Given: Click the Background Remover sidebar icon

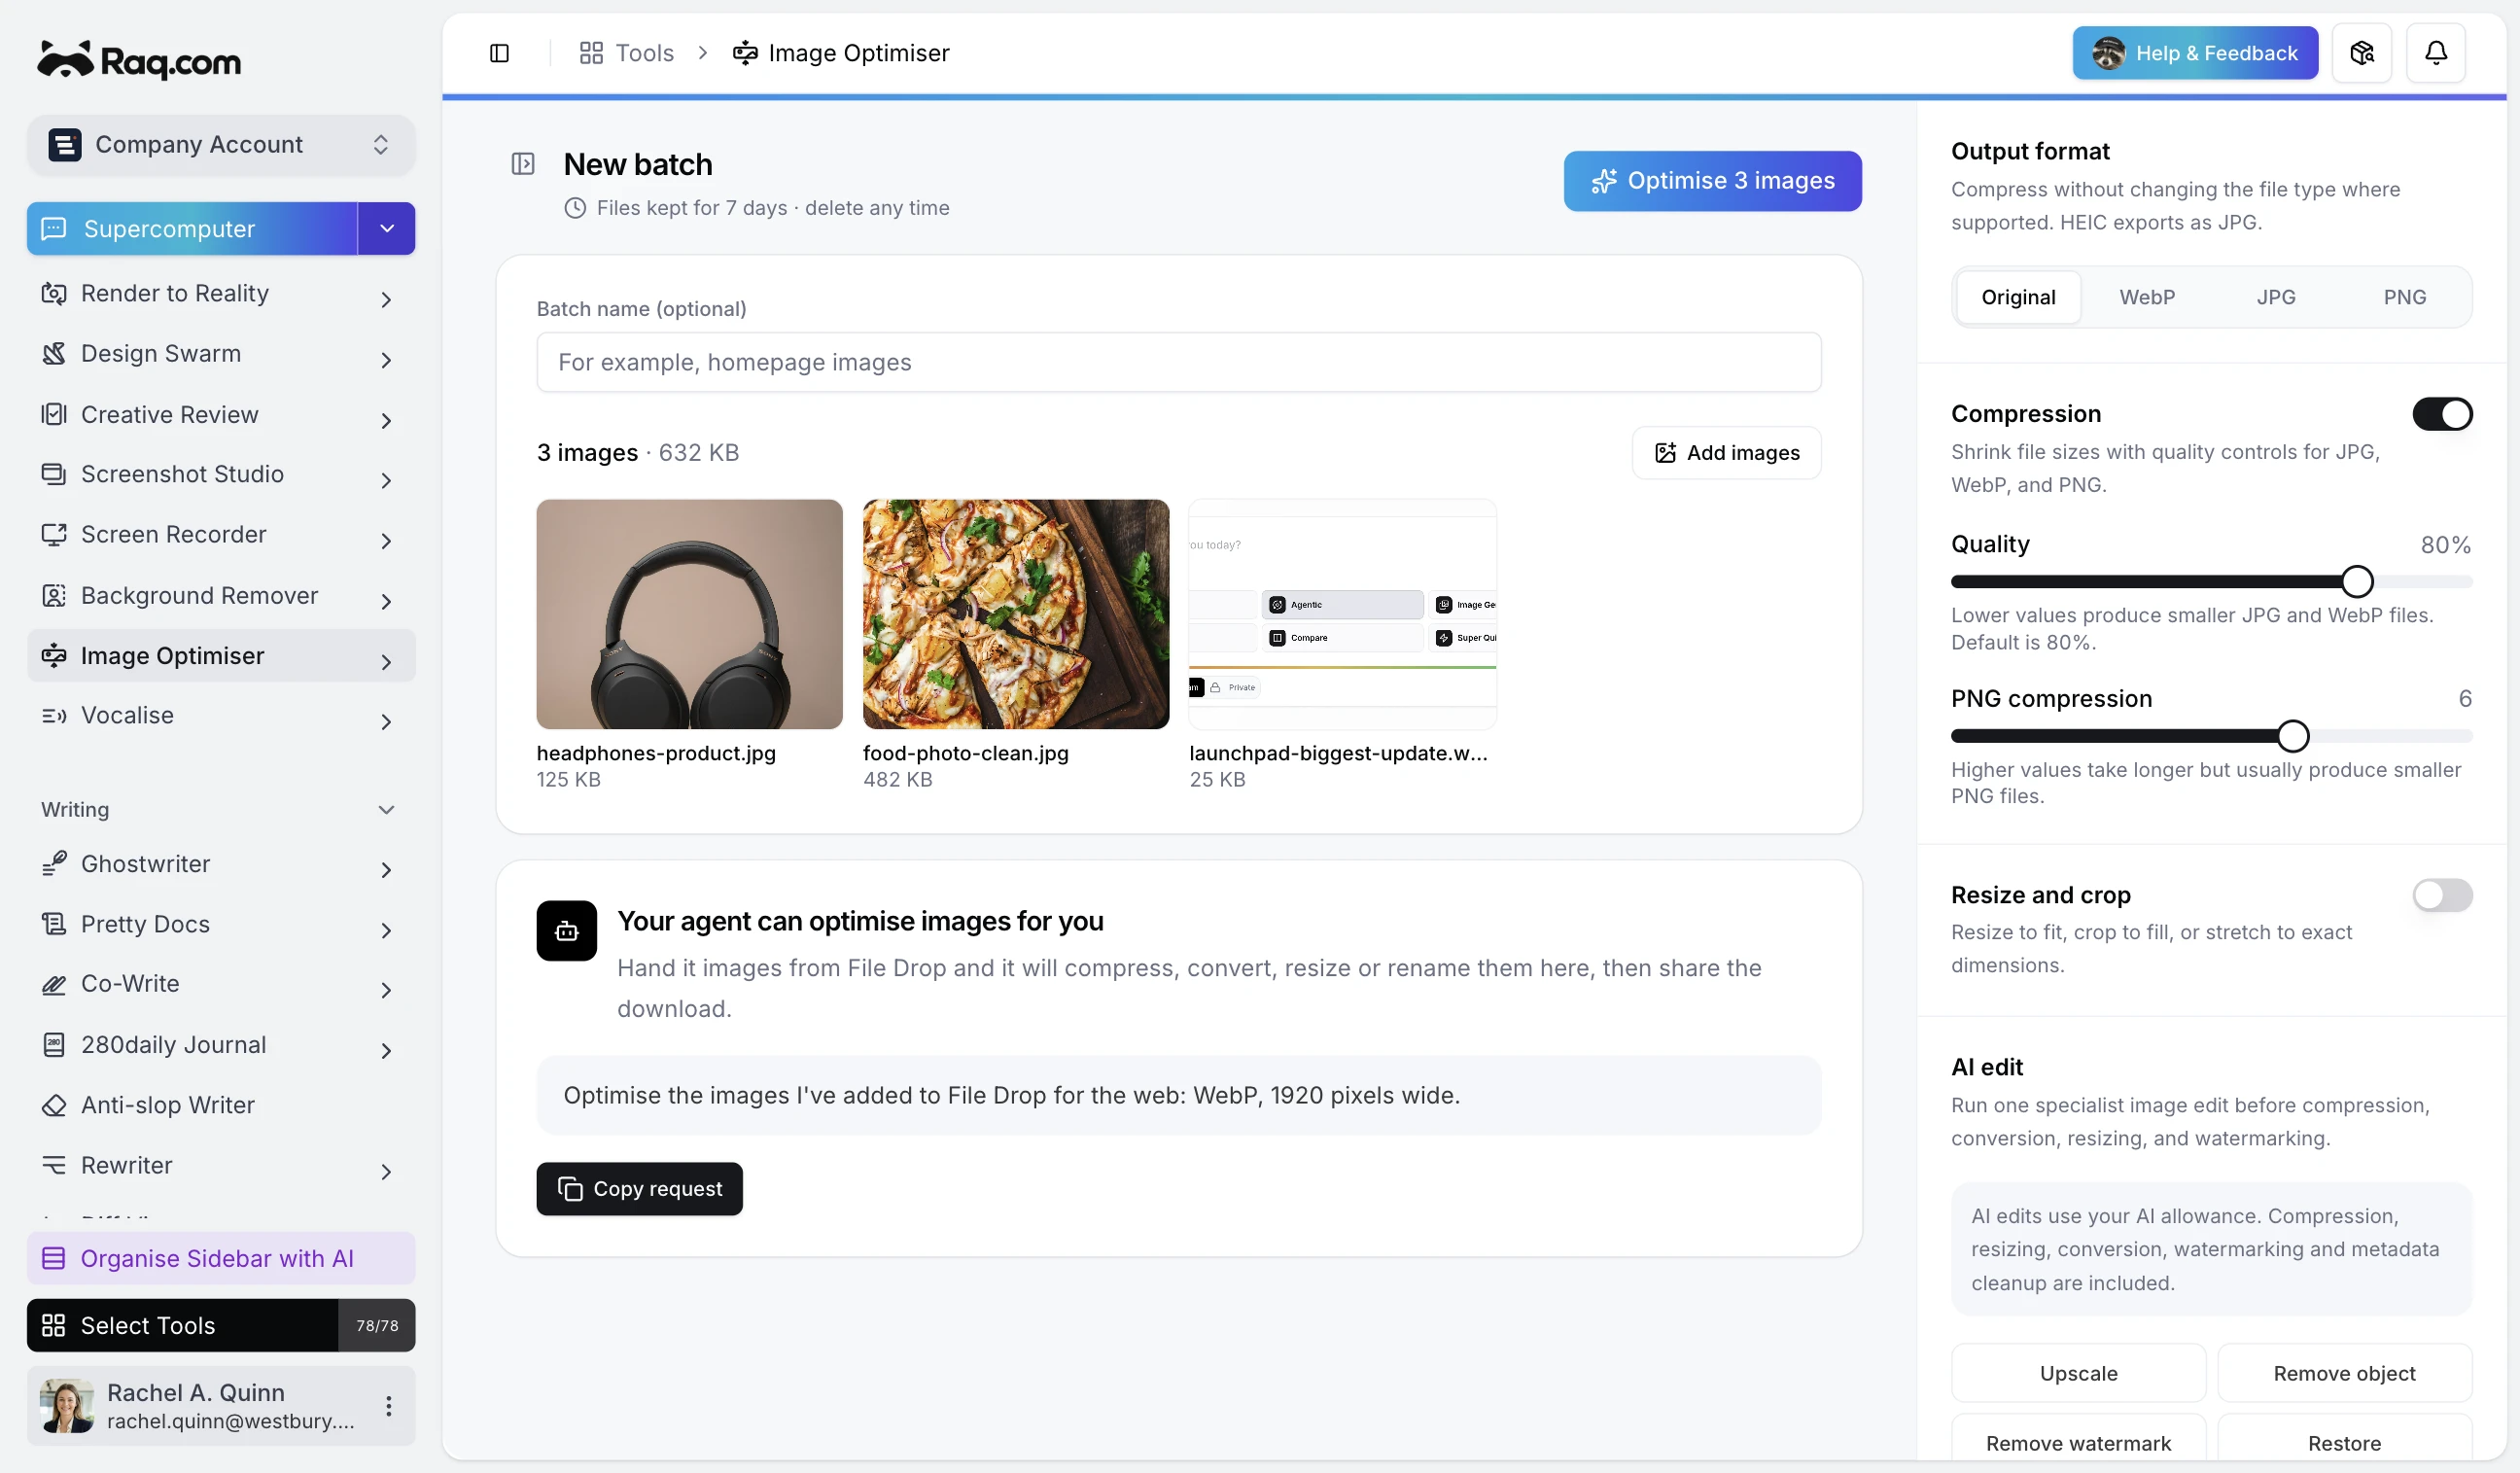Looking at the screenshot, I should tap(54, 595).
